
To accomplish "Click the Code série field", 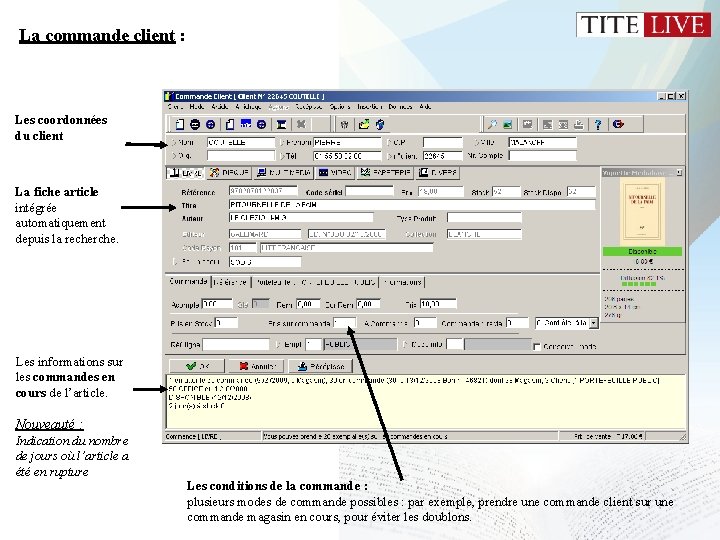I will (370, 191).
